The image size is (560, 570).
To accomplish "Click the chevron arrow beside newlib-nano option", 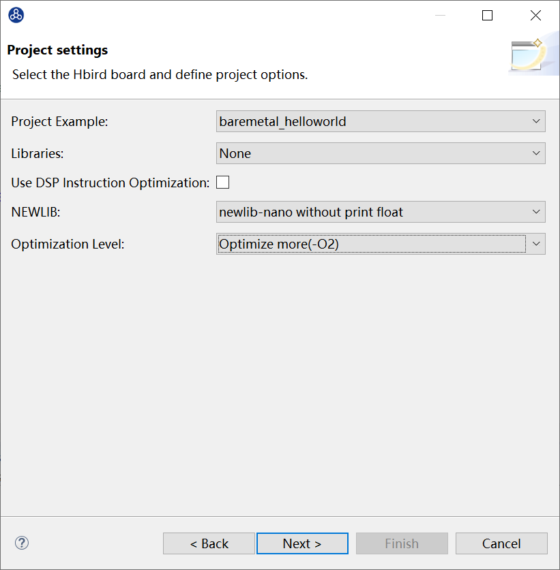I will 536,212.
